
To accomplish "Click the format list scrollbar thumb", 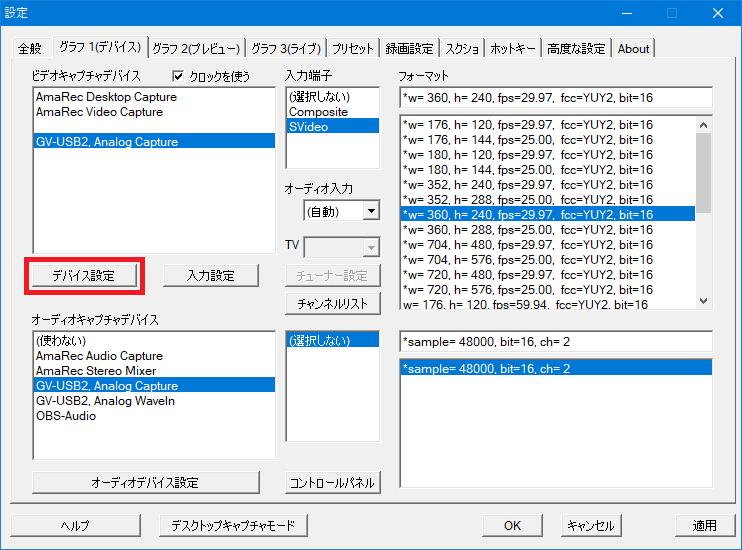I will 703,173.
